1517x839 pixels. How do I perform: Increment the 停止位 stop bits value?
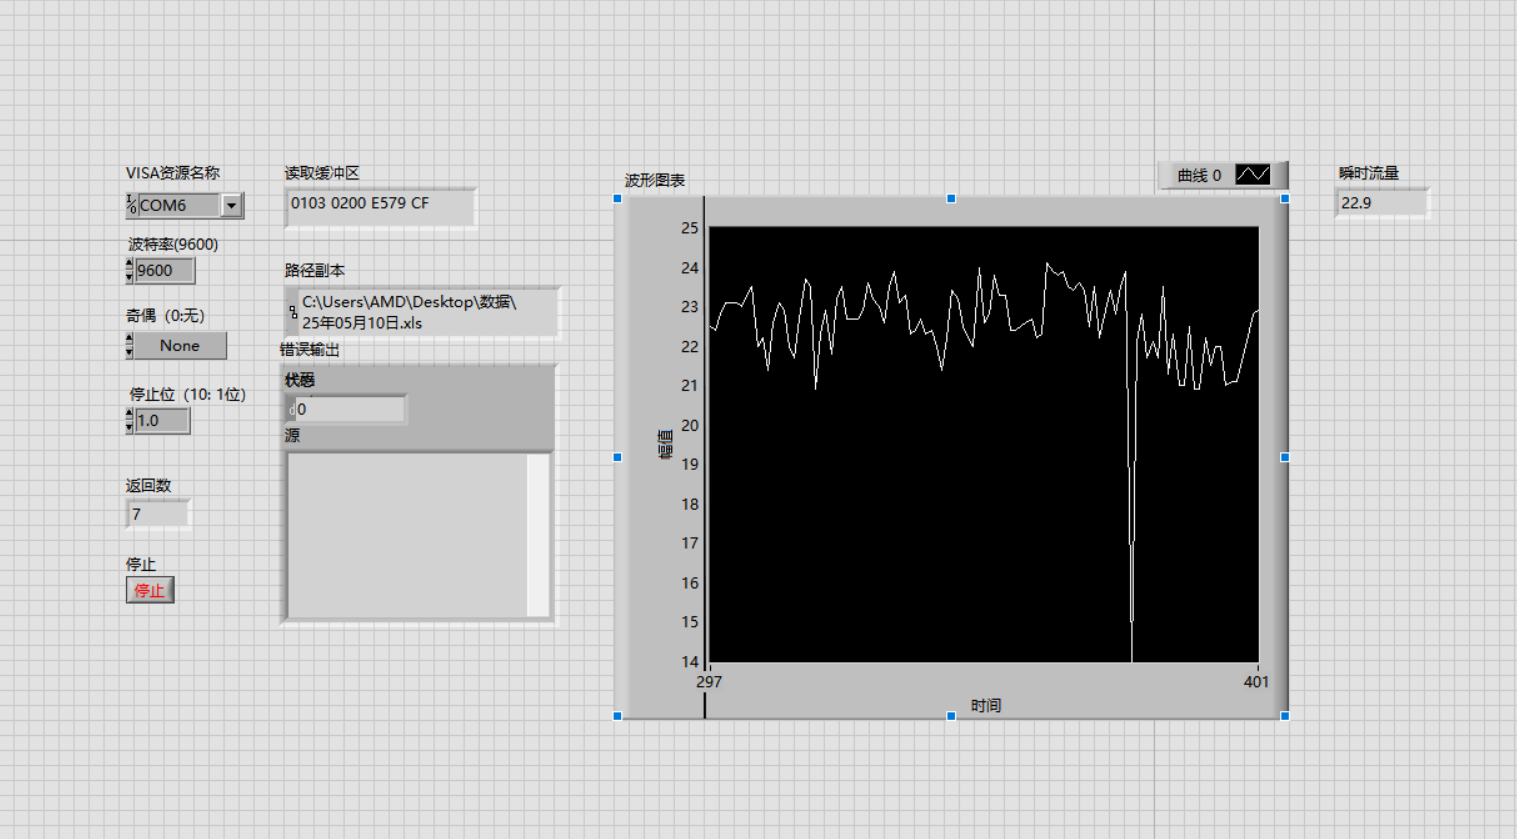[129, 414]
